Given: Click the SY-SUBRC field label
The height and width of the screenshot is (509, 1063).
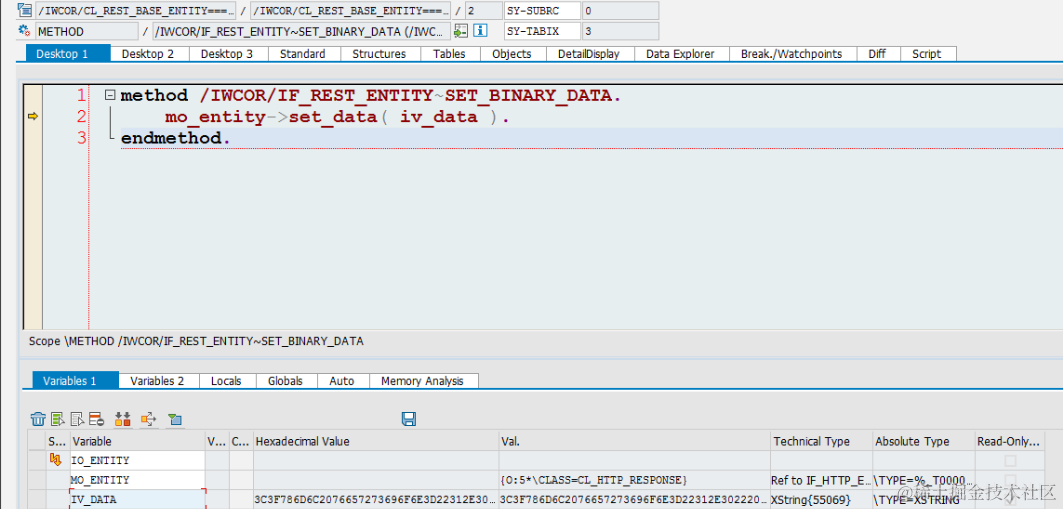Looking at the screenshot, I should click(542, 10).
